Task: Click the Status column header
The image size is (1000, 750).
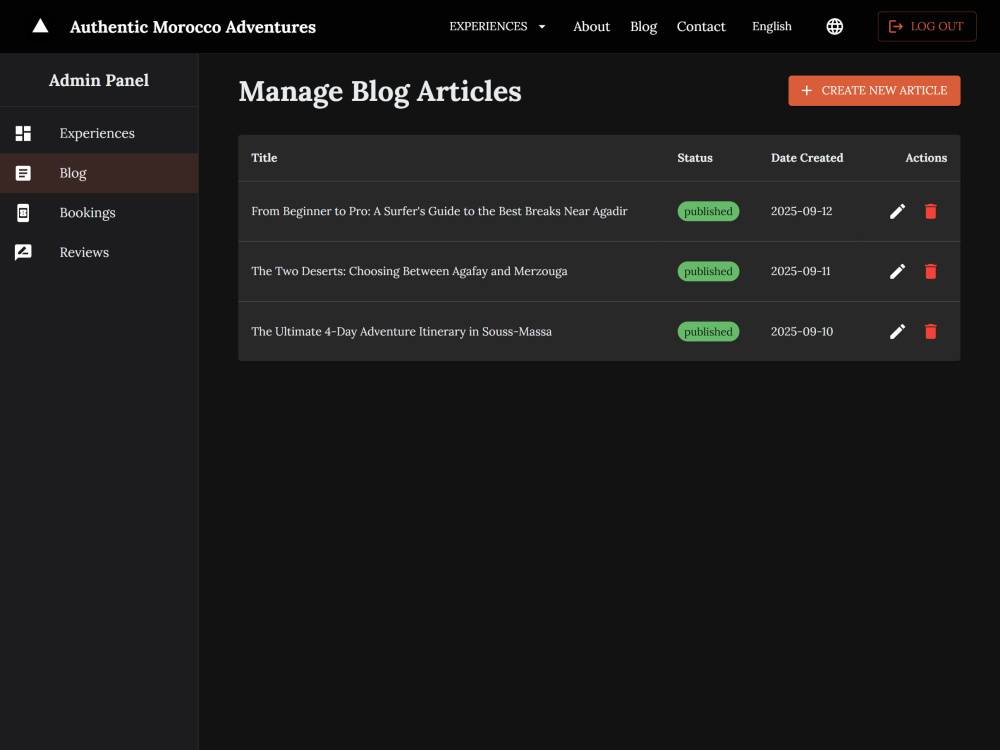Action: [x=695, y=158]
